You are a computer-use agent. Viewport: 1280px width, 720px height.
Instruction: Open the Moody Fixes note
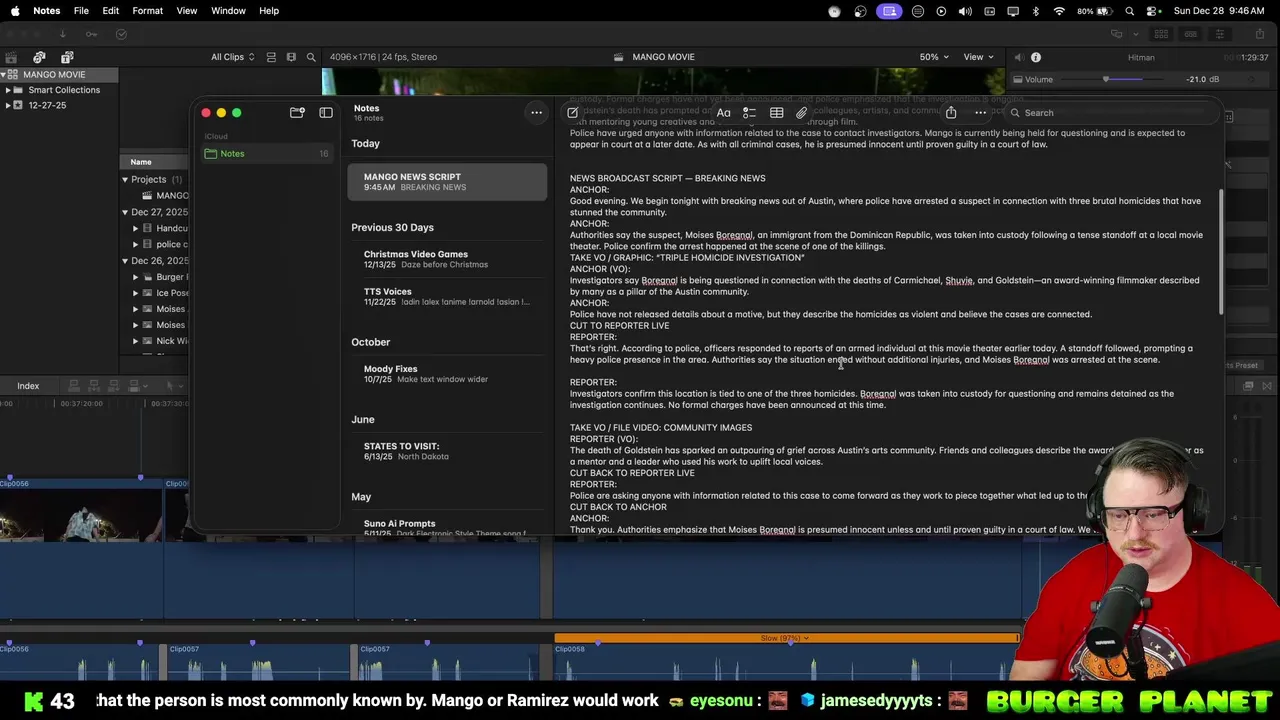tap(447, 374)
